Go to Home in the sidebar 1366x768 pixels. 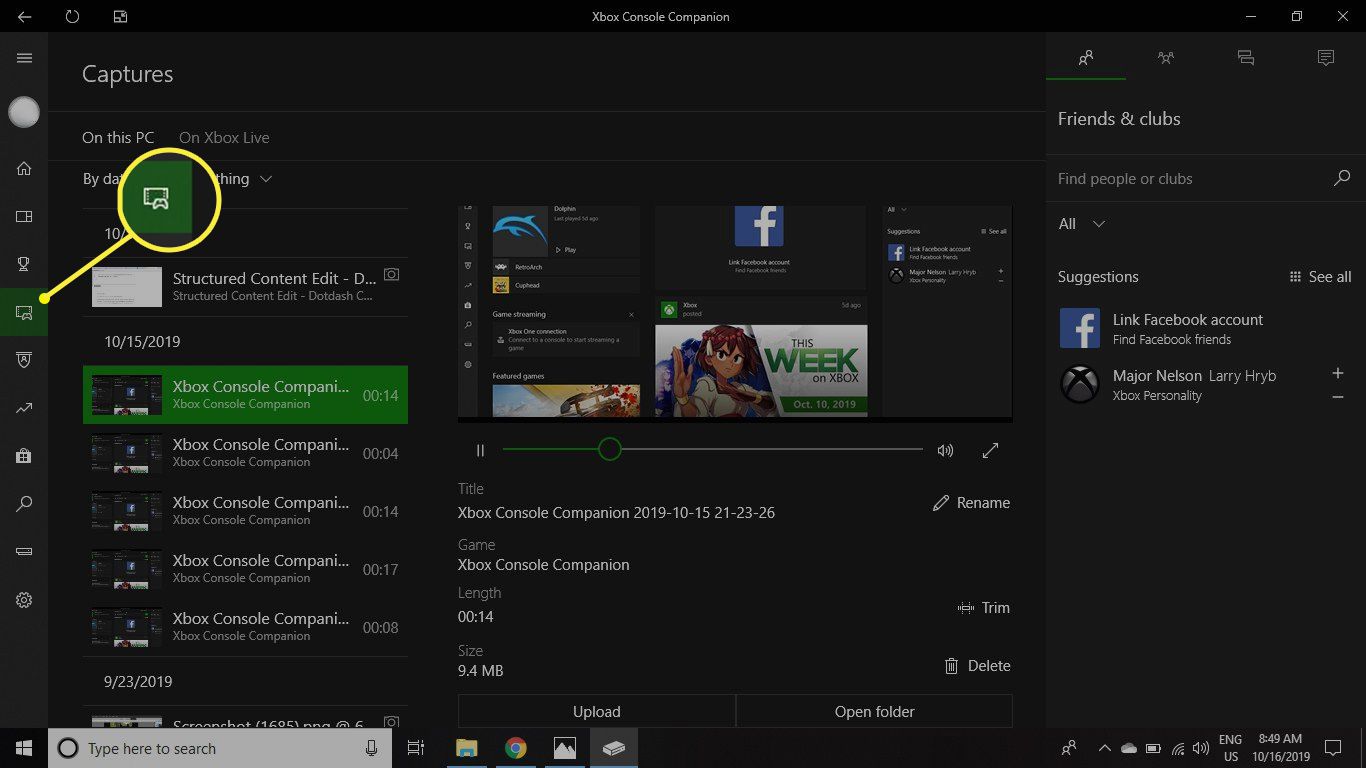(x=24, y=168)
